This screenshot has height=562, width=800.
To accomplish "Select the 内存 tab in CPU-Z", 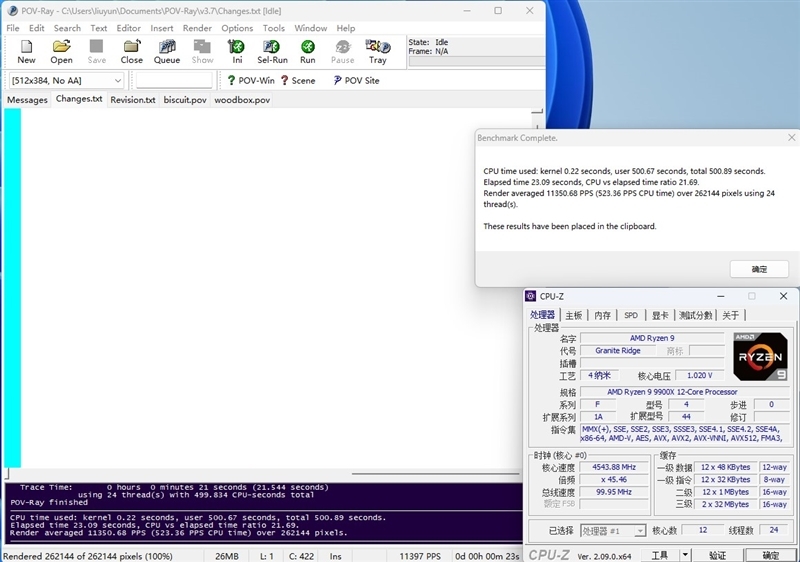I will click(603, 315).
